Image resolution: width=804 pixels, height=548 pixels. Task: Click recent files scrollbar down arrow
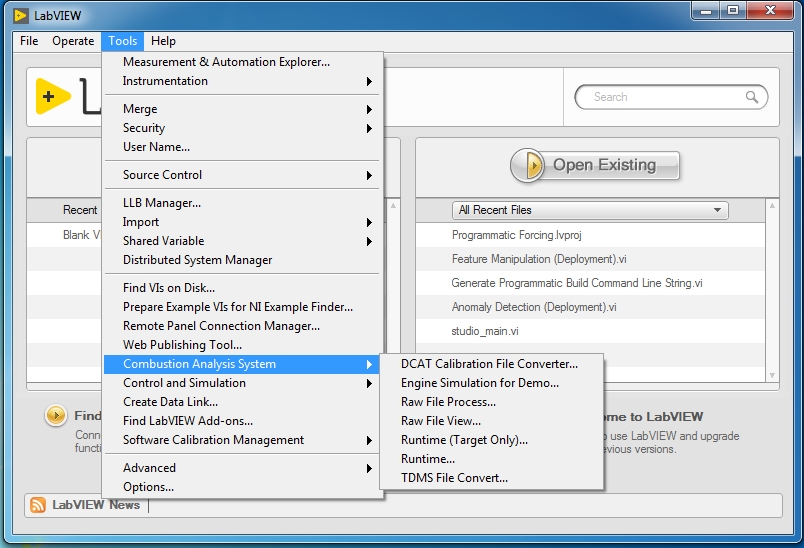(772, 376)
